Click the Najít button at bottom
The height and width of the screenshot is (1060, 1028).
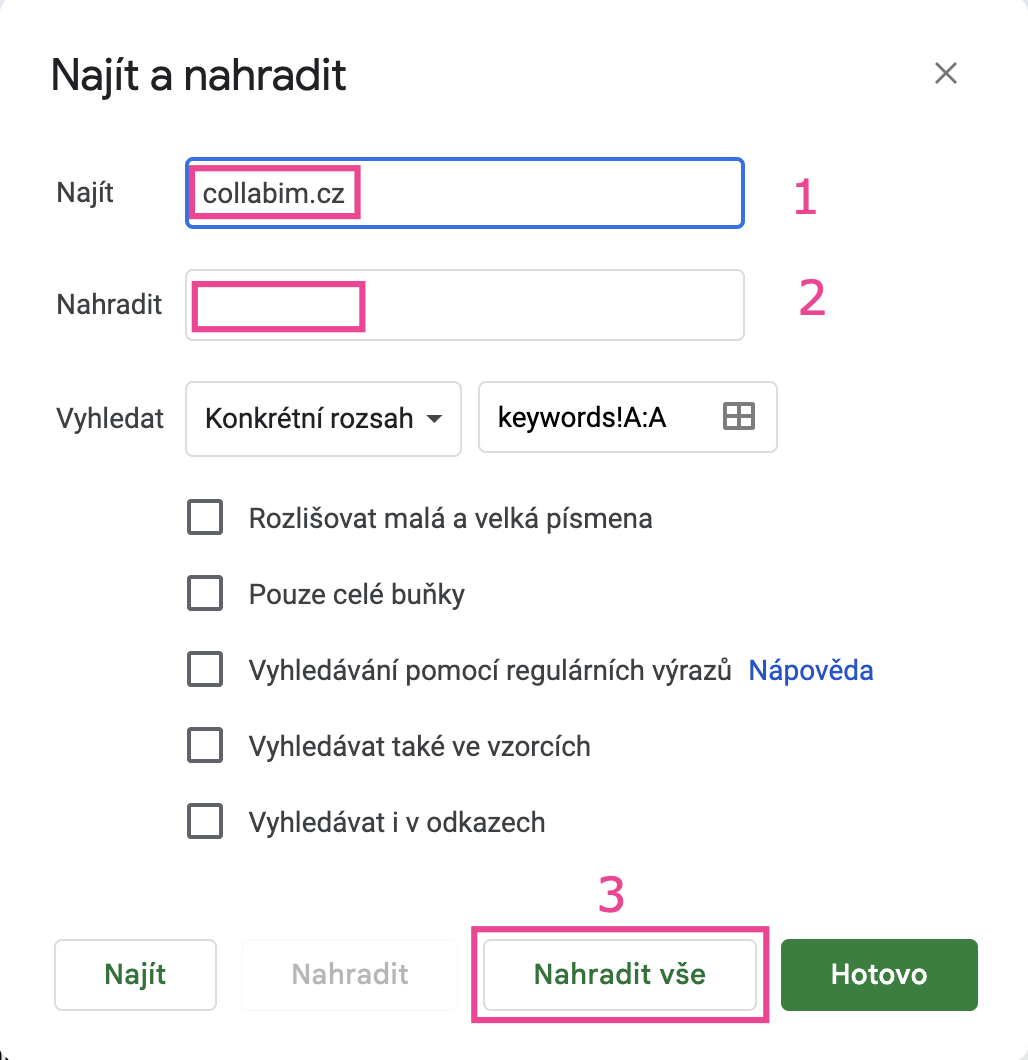[135, 975]
